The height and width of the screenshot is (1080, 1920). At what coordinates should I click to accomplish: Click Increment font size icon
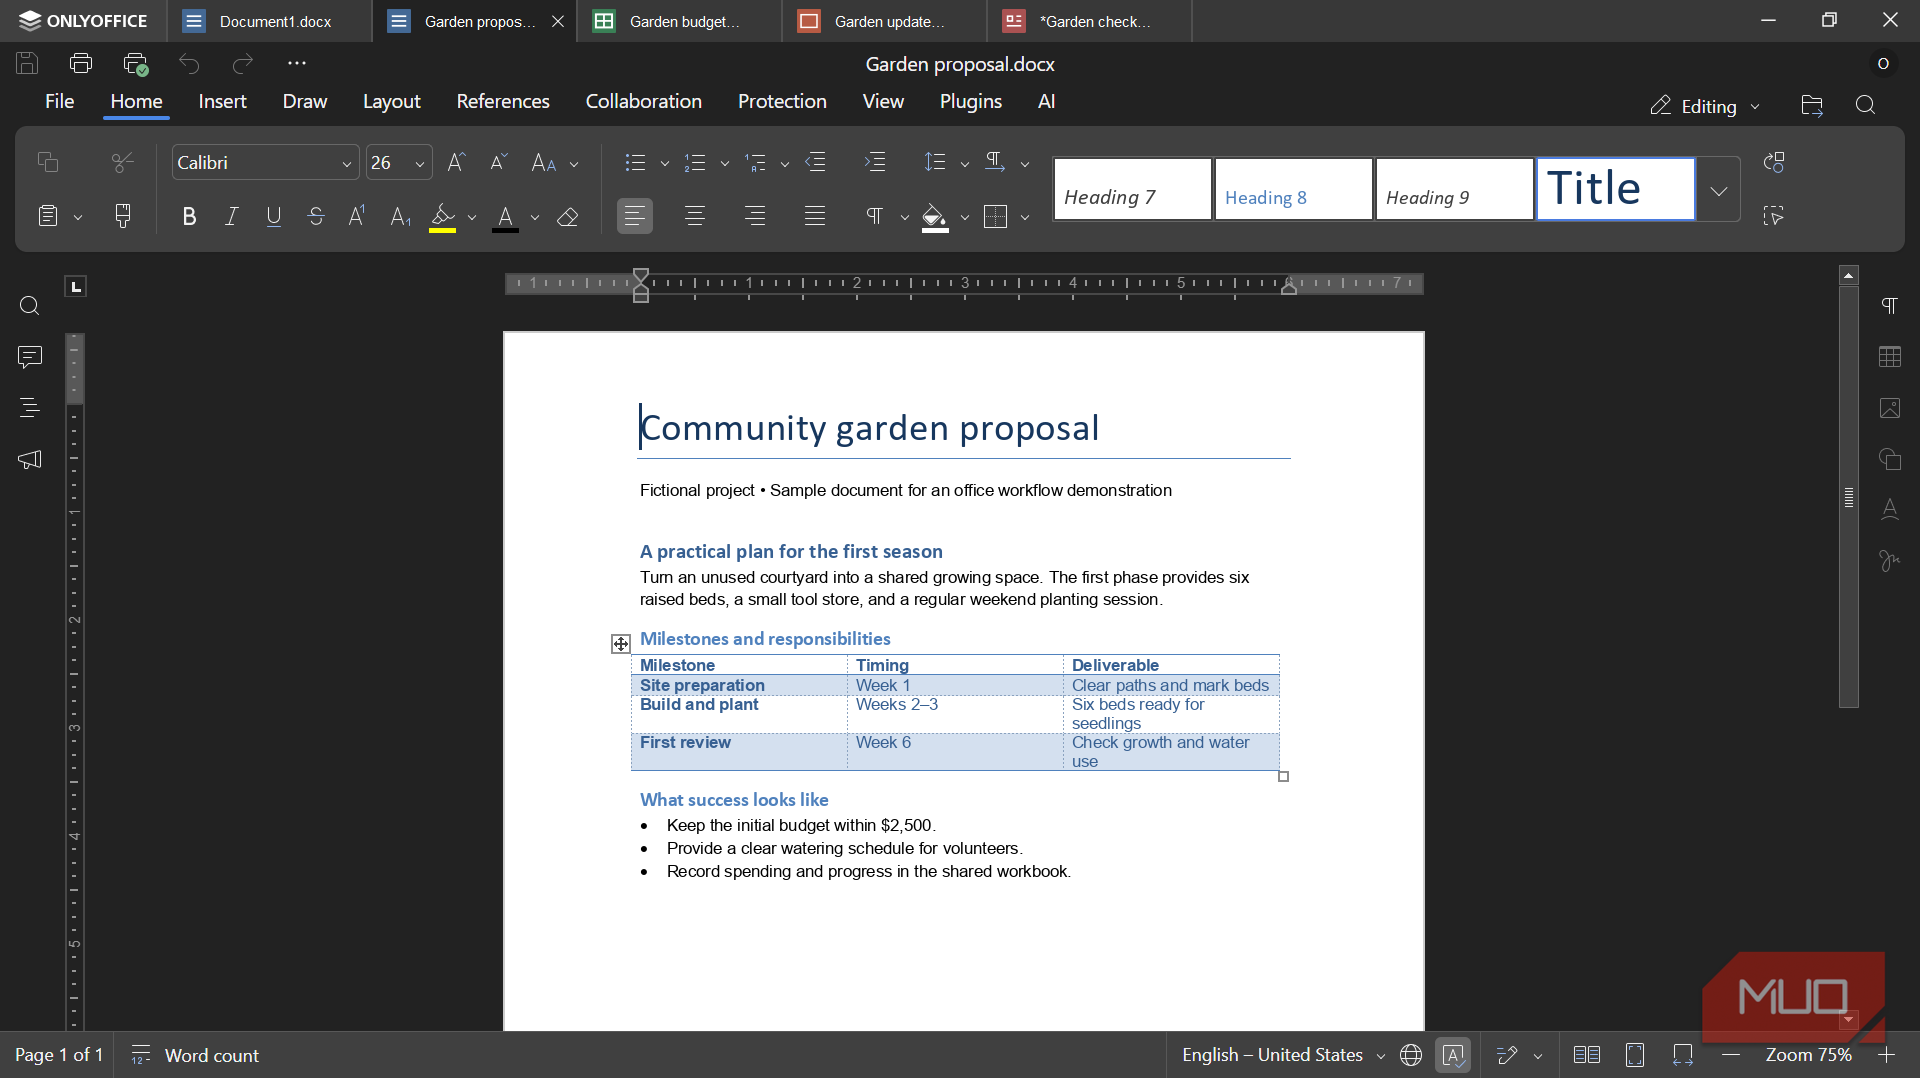(x=456, y=162)
